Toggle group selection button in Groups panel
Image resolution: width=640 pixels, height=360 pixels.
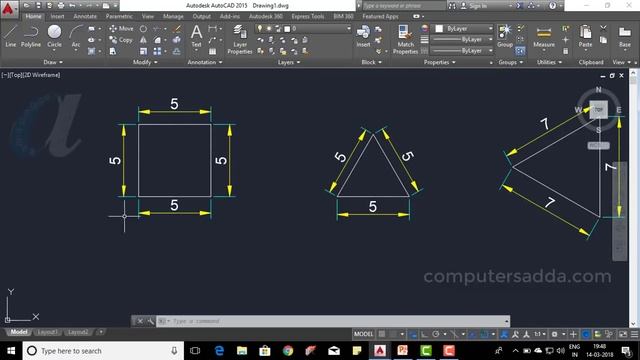(x=520, y=51)
